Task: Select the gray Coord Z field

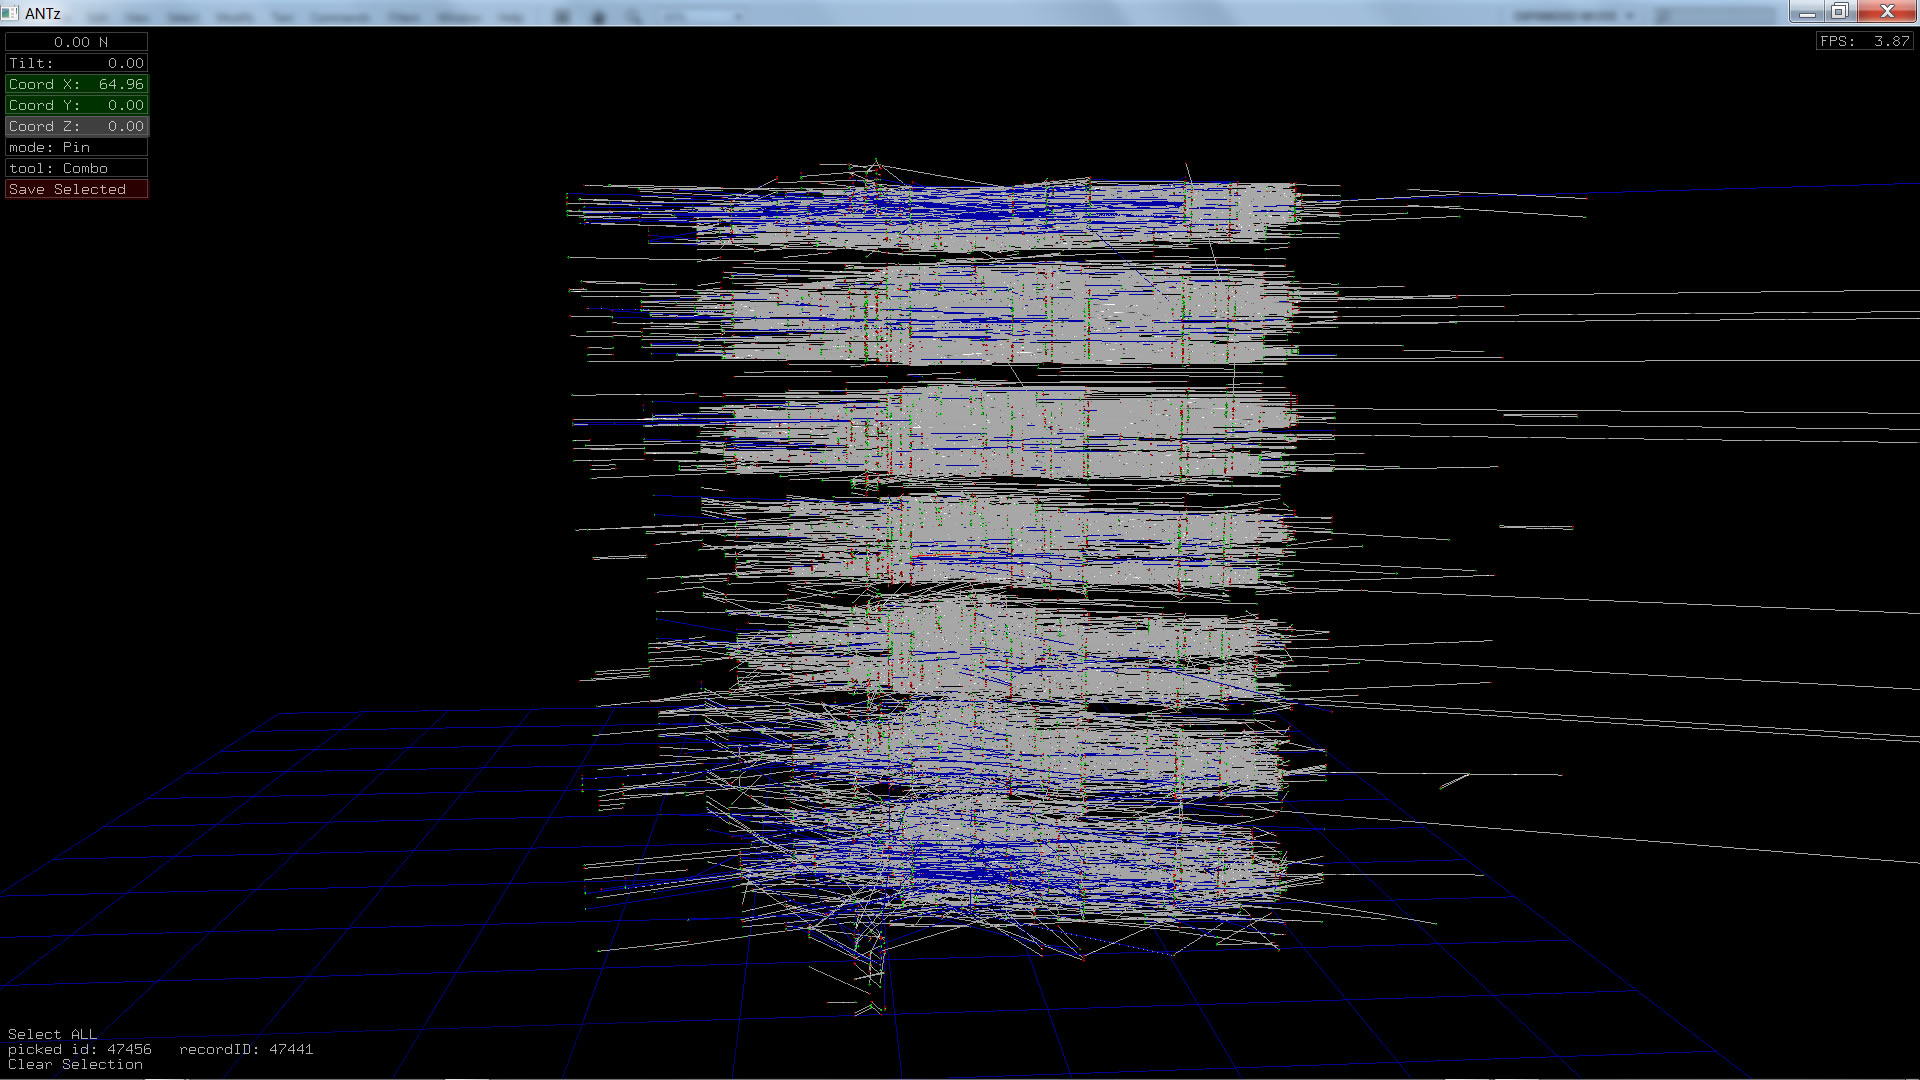Action: pos(77,126)
